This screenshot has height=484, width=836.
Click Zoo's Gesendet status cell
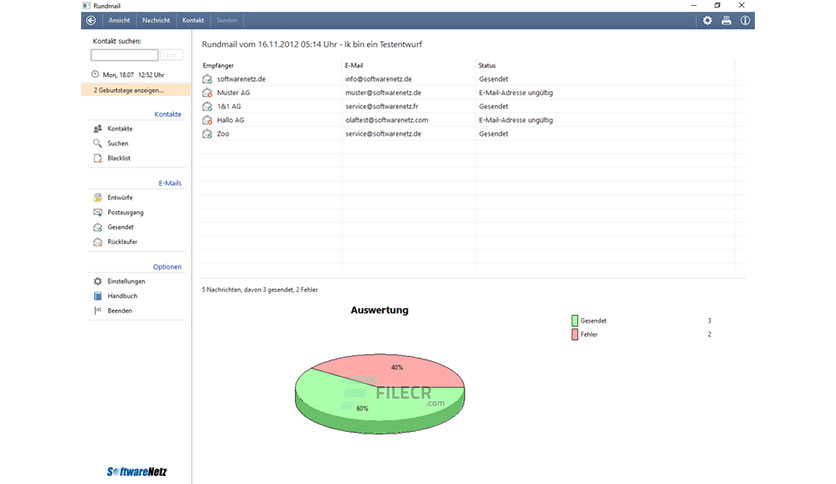click(x=493, y=134)
